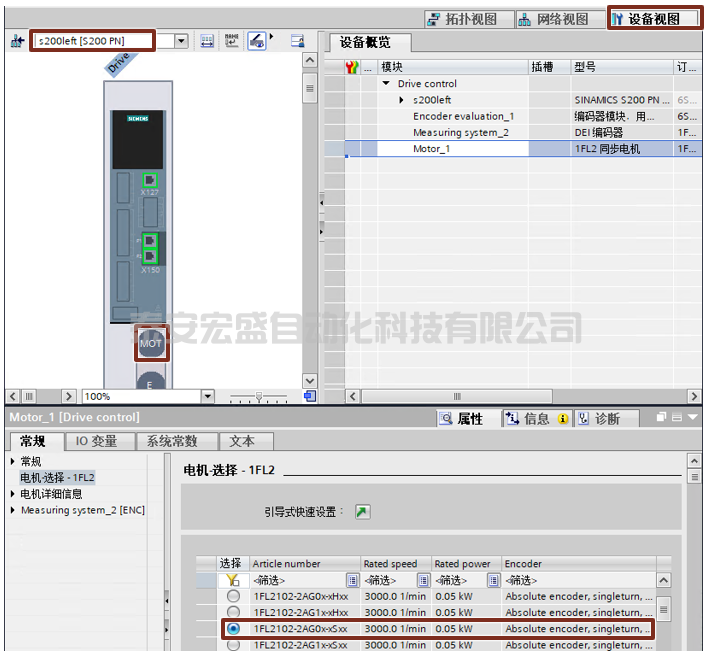Click the left horizontal scroll arrow in device view
The image size is (708, 657).
tap(13, 396)
